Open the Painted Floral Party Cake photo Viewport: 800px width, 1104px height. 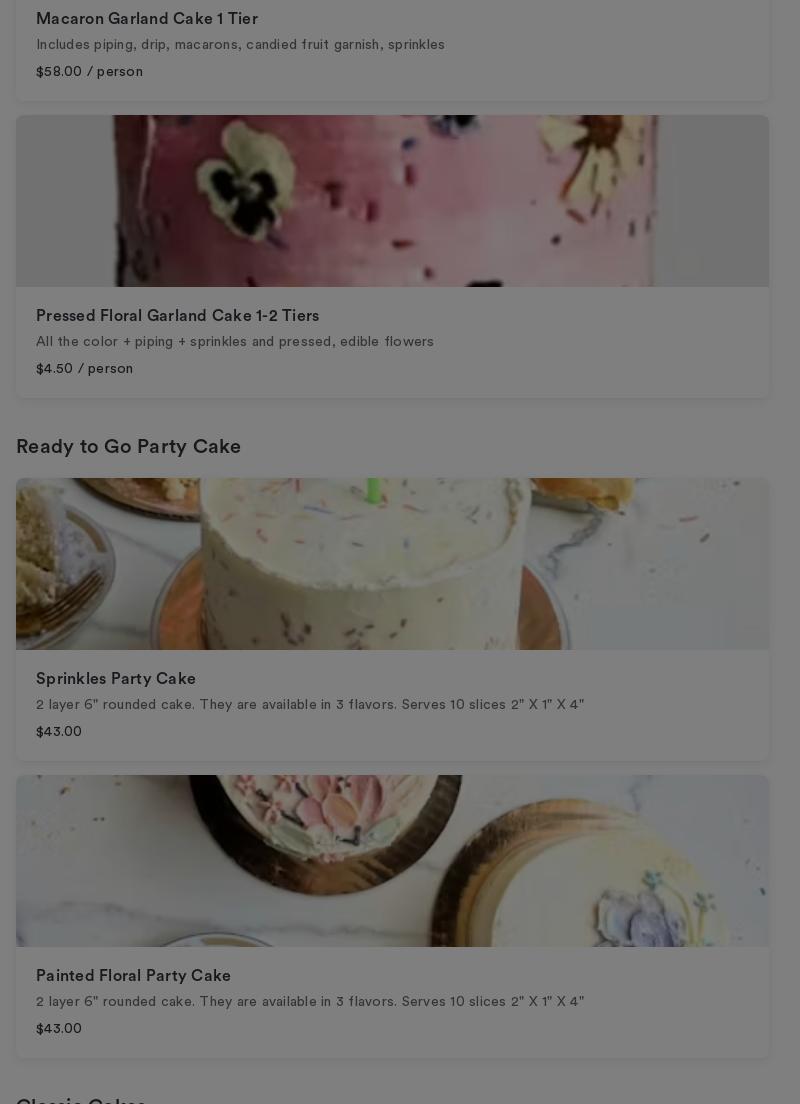click(x=392, y=861)
